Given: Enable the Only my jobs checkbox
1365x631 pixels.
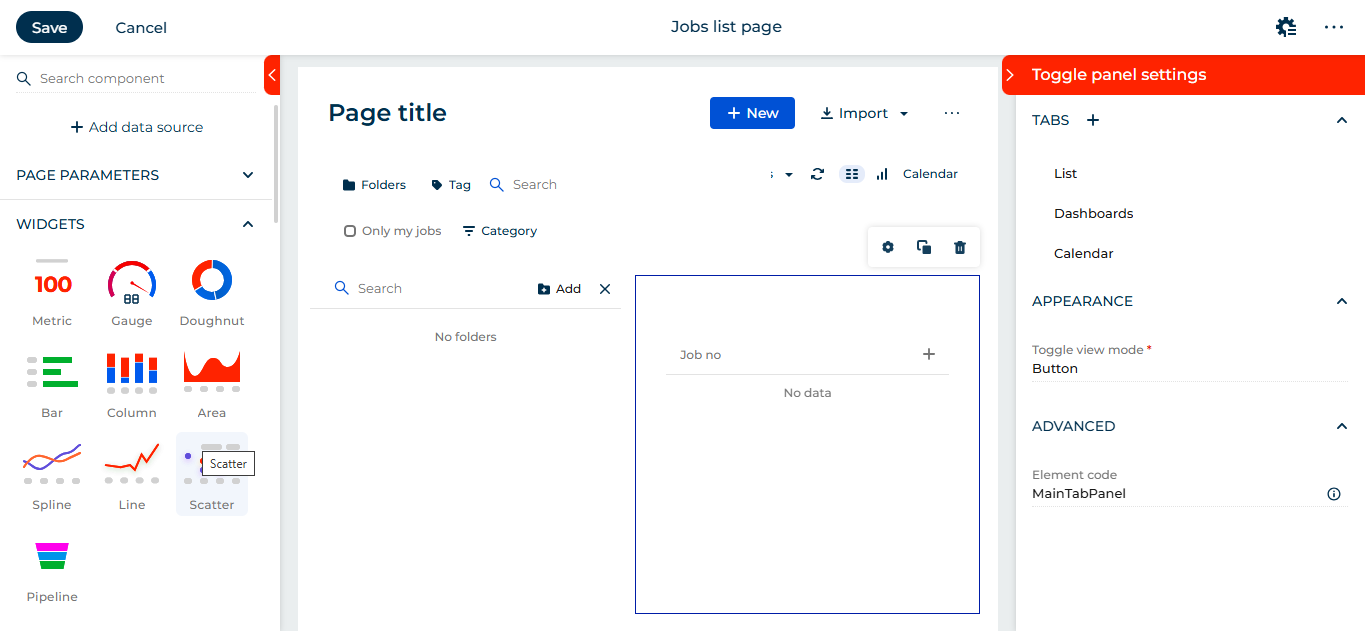Looking at the screenshot, I should [351, 230].
